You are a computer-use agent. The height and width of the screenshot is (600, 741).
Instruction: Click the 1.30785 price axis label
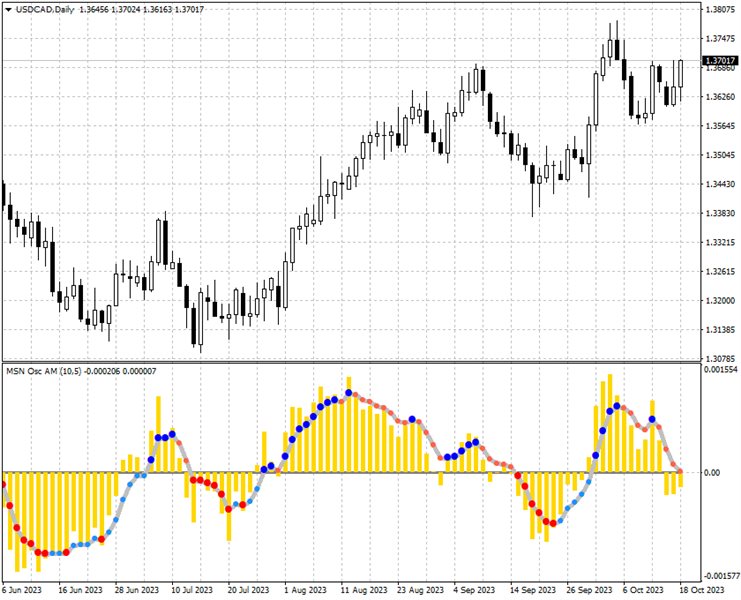(720, 358)
